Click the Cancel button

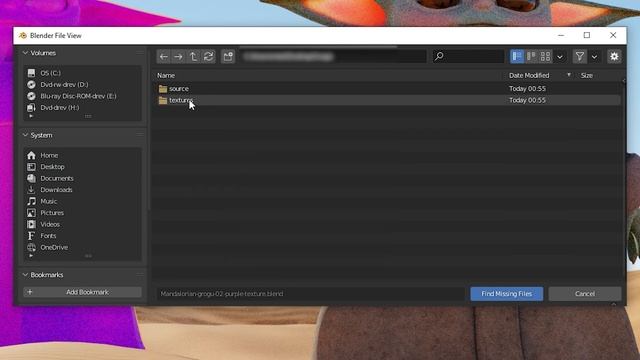pos(585,293)
